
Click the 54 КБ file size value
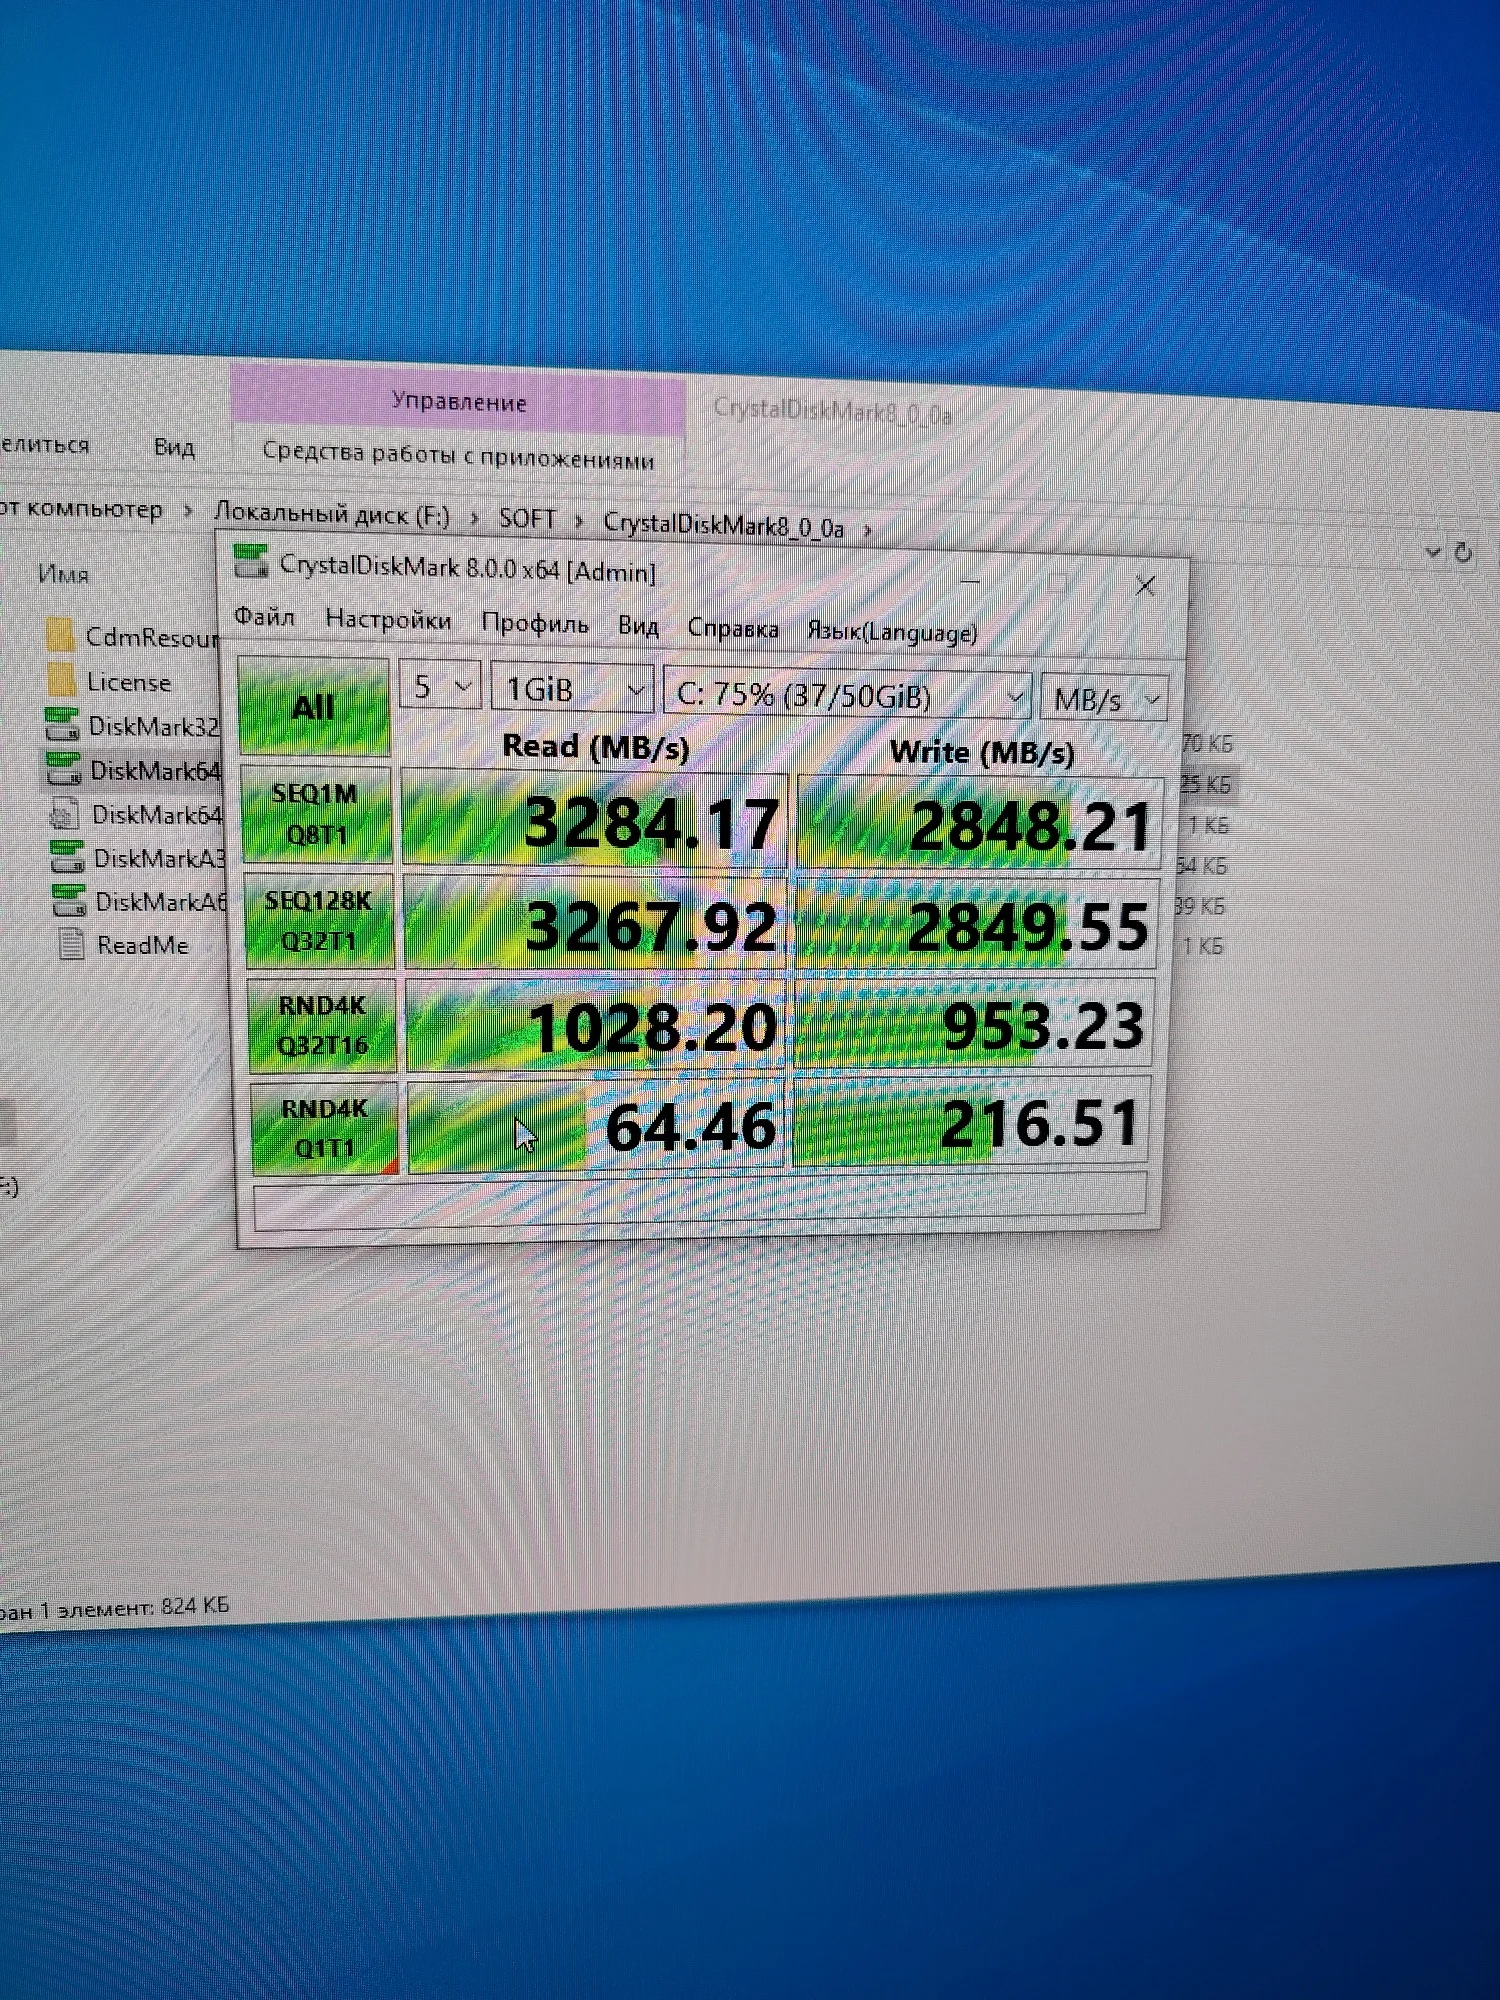click(1202, 865)
